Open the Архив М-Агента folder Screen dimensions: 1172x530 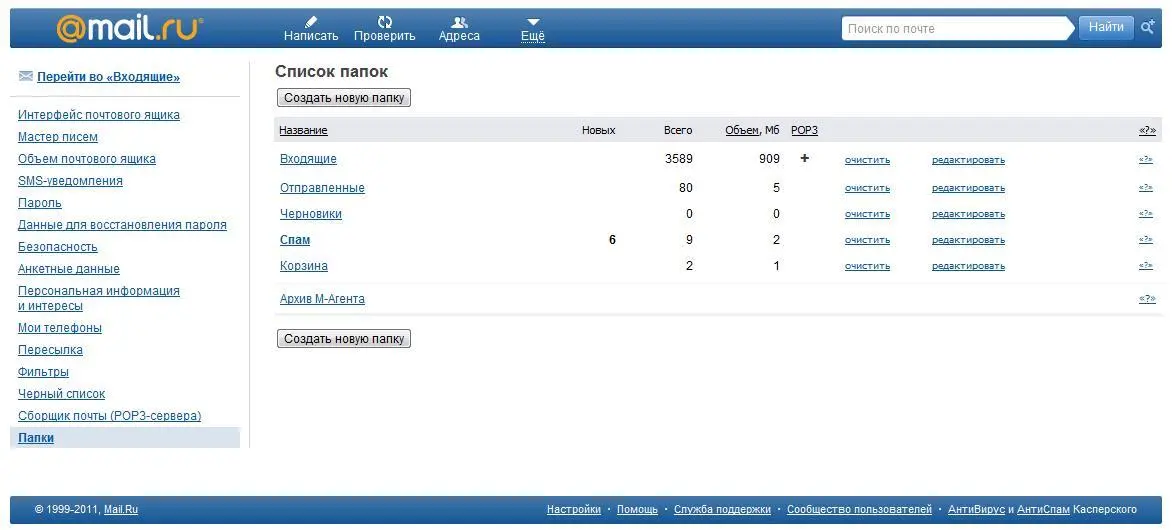click(322, 299)
